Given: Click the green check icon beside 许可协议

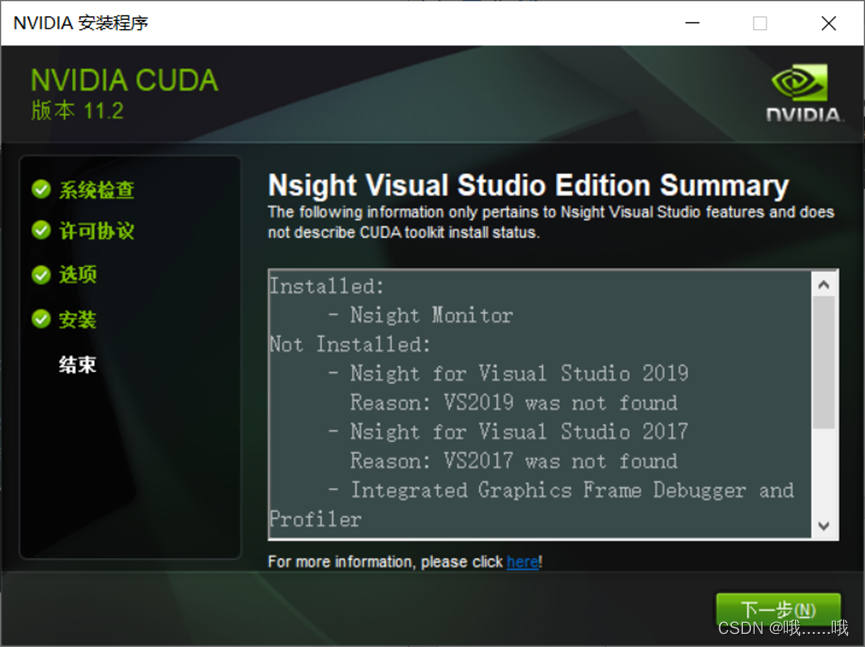Looking at the screenshot, I should (x=41, y=230).
